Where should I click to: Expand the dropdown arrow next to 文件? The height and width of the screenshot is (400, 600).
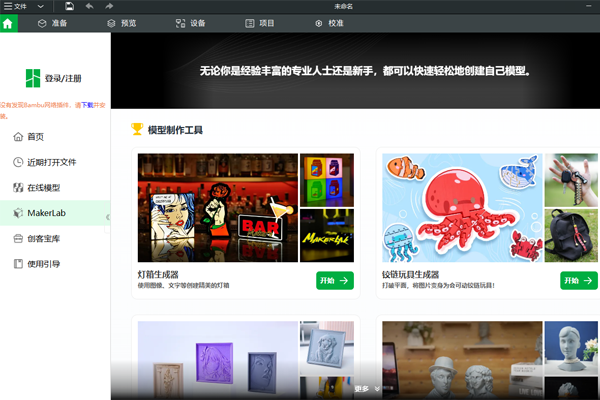point(40,6)
